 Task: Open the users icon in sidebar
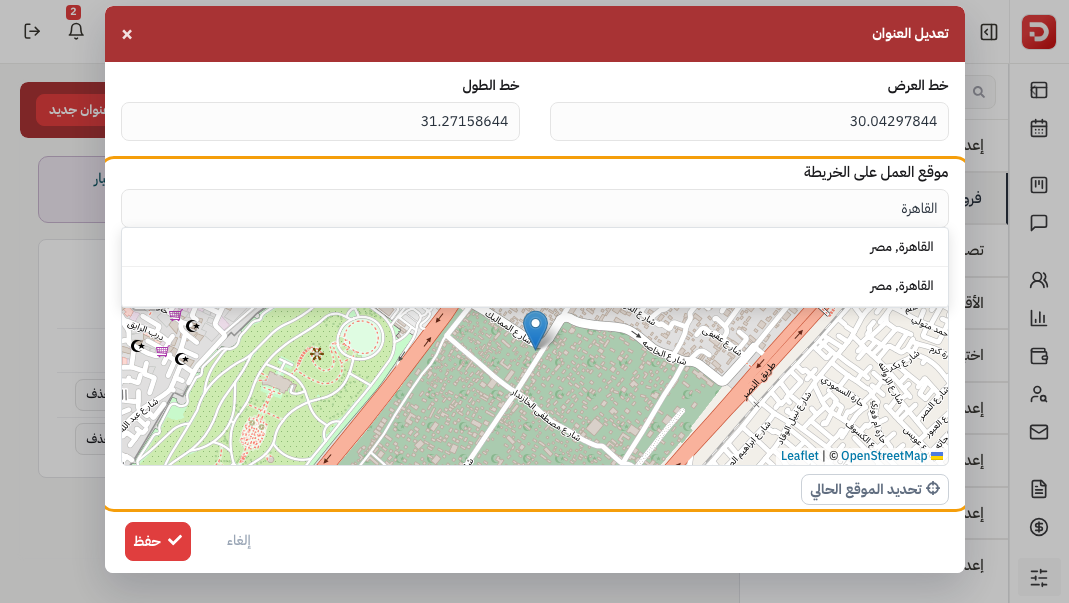[1038, 280]
